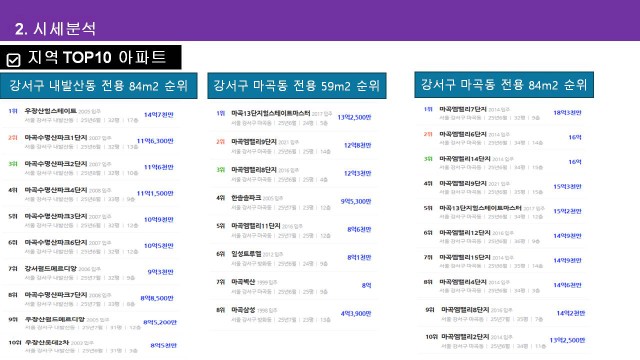Open 마곡13단지힐스테이트마스터 in the 84m2 list
The image size is (640, 360).
[480, 208]
